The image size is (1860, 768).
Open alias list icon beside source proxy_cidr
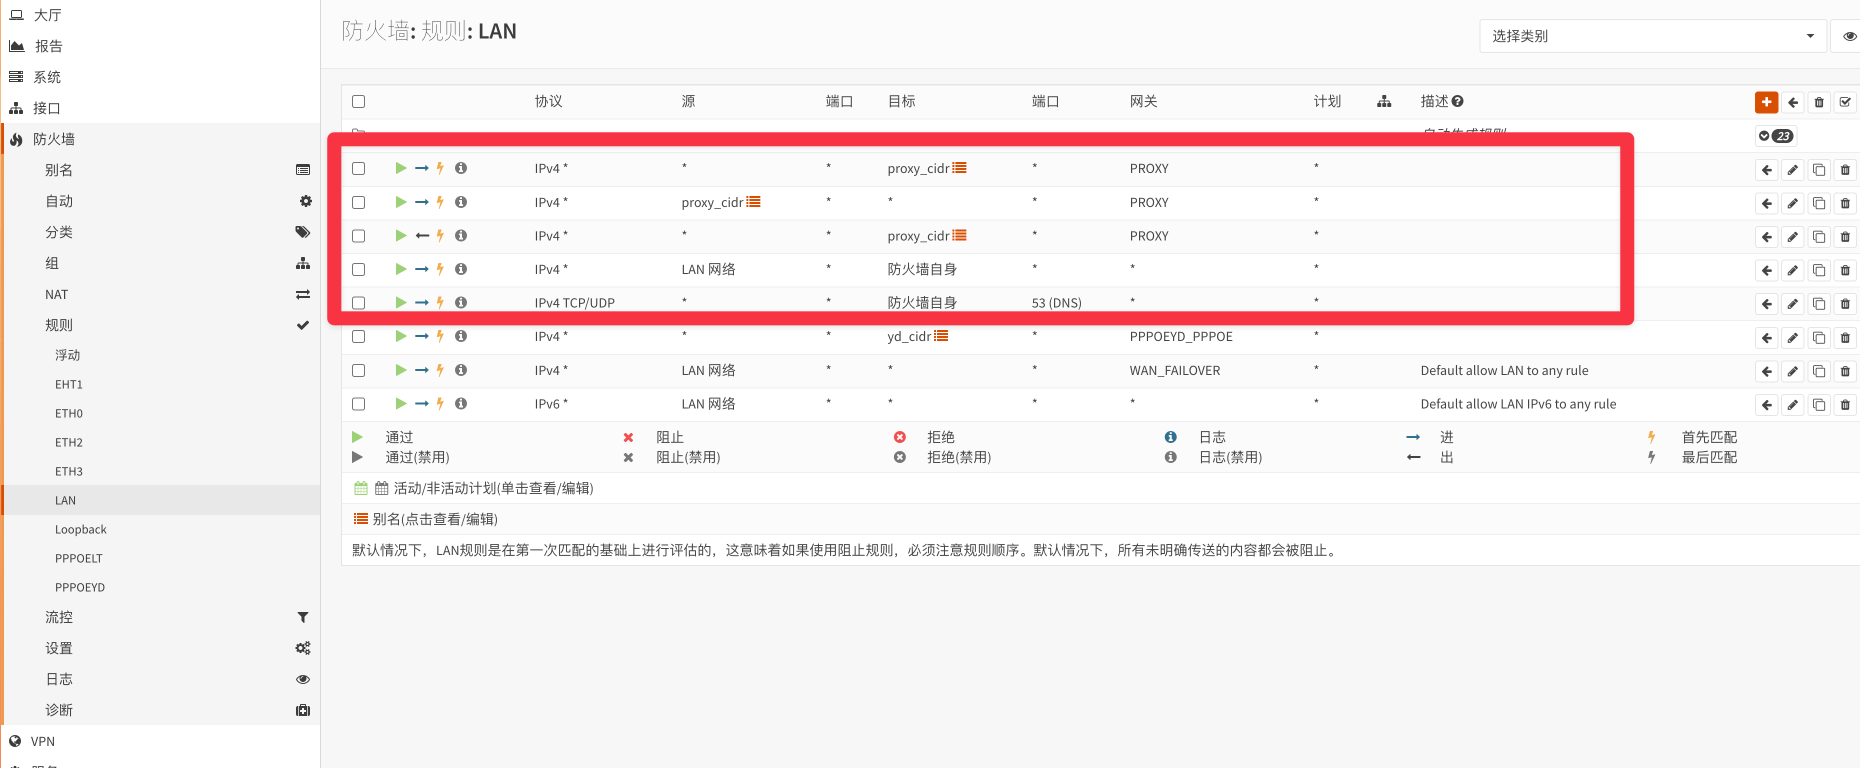pos(753,202)
